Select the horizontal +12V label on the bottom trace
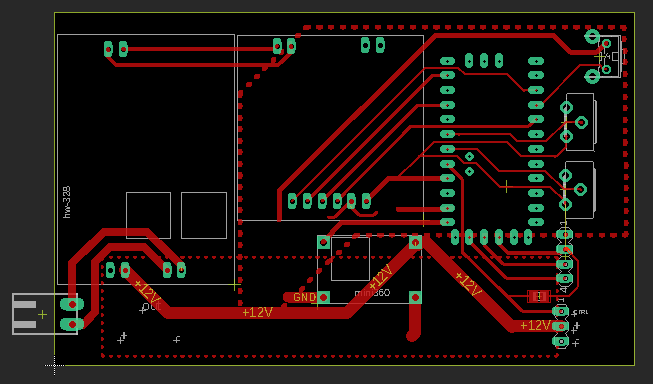Image resolution: width=653 pixels, height=384 pixels. [257, 312]
